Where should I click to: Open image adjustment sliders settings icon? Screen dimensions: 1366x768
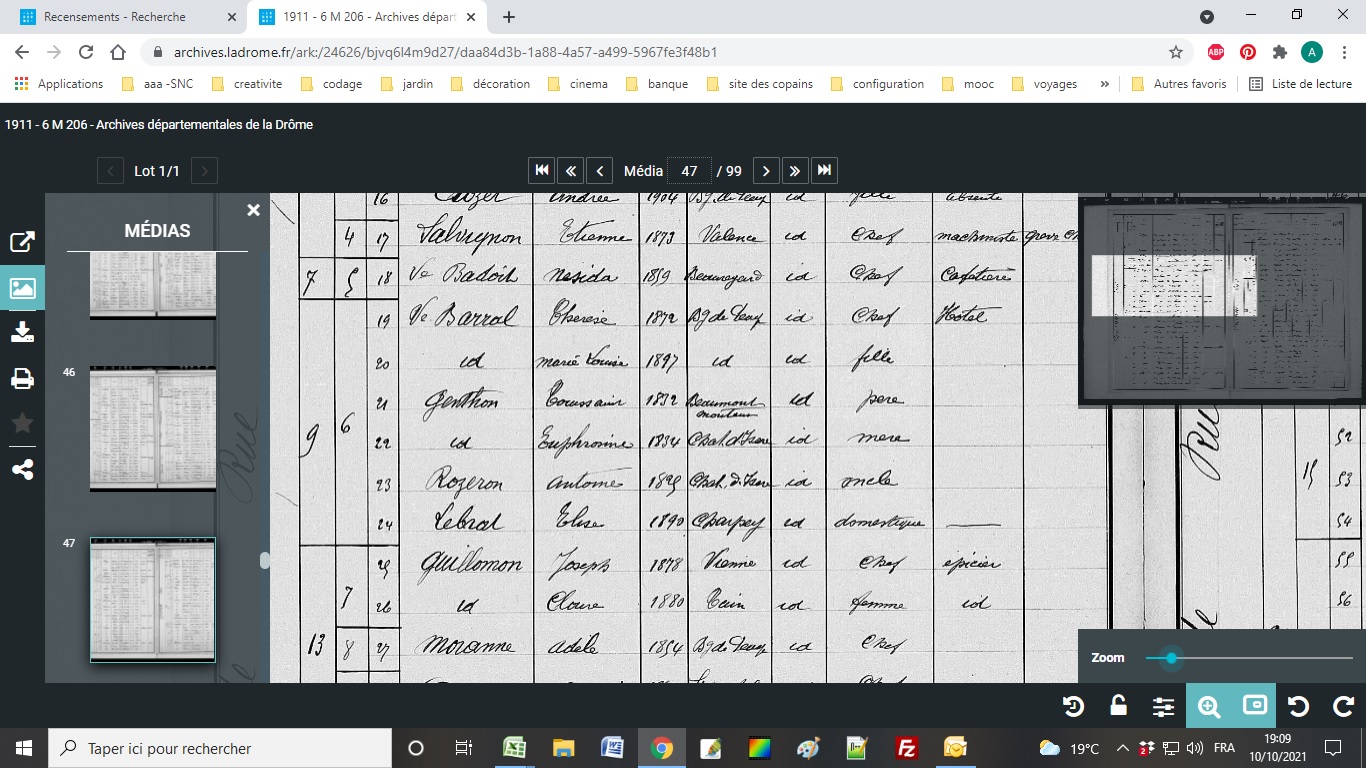1163,706
